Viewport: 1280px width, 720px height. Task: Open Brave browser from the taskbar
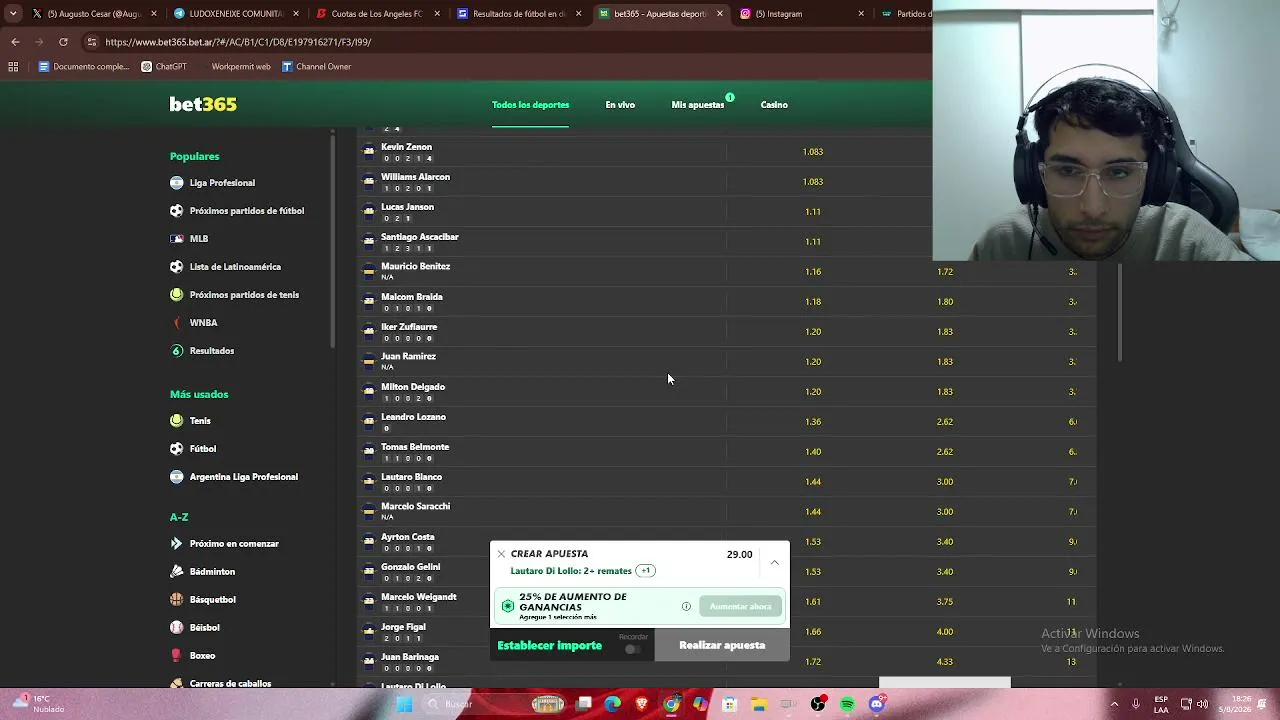(642, 704)
